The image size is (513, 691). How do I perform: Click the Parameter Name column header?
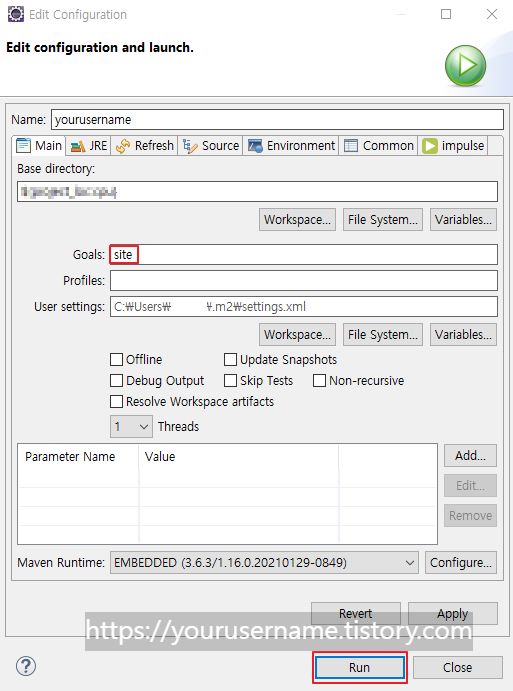point(78,457)
